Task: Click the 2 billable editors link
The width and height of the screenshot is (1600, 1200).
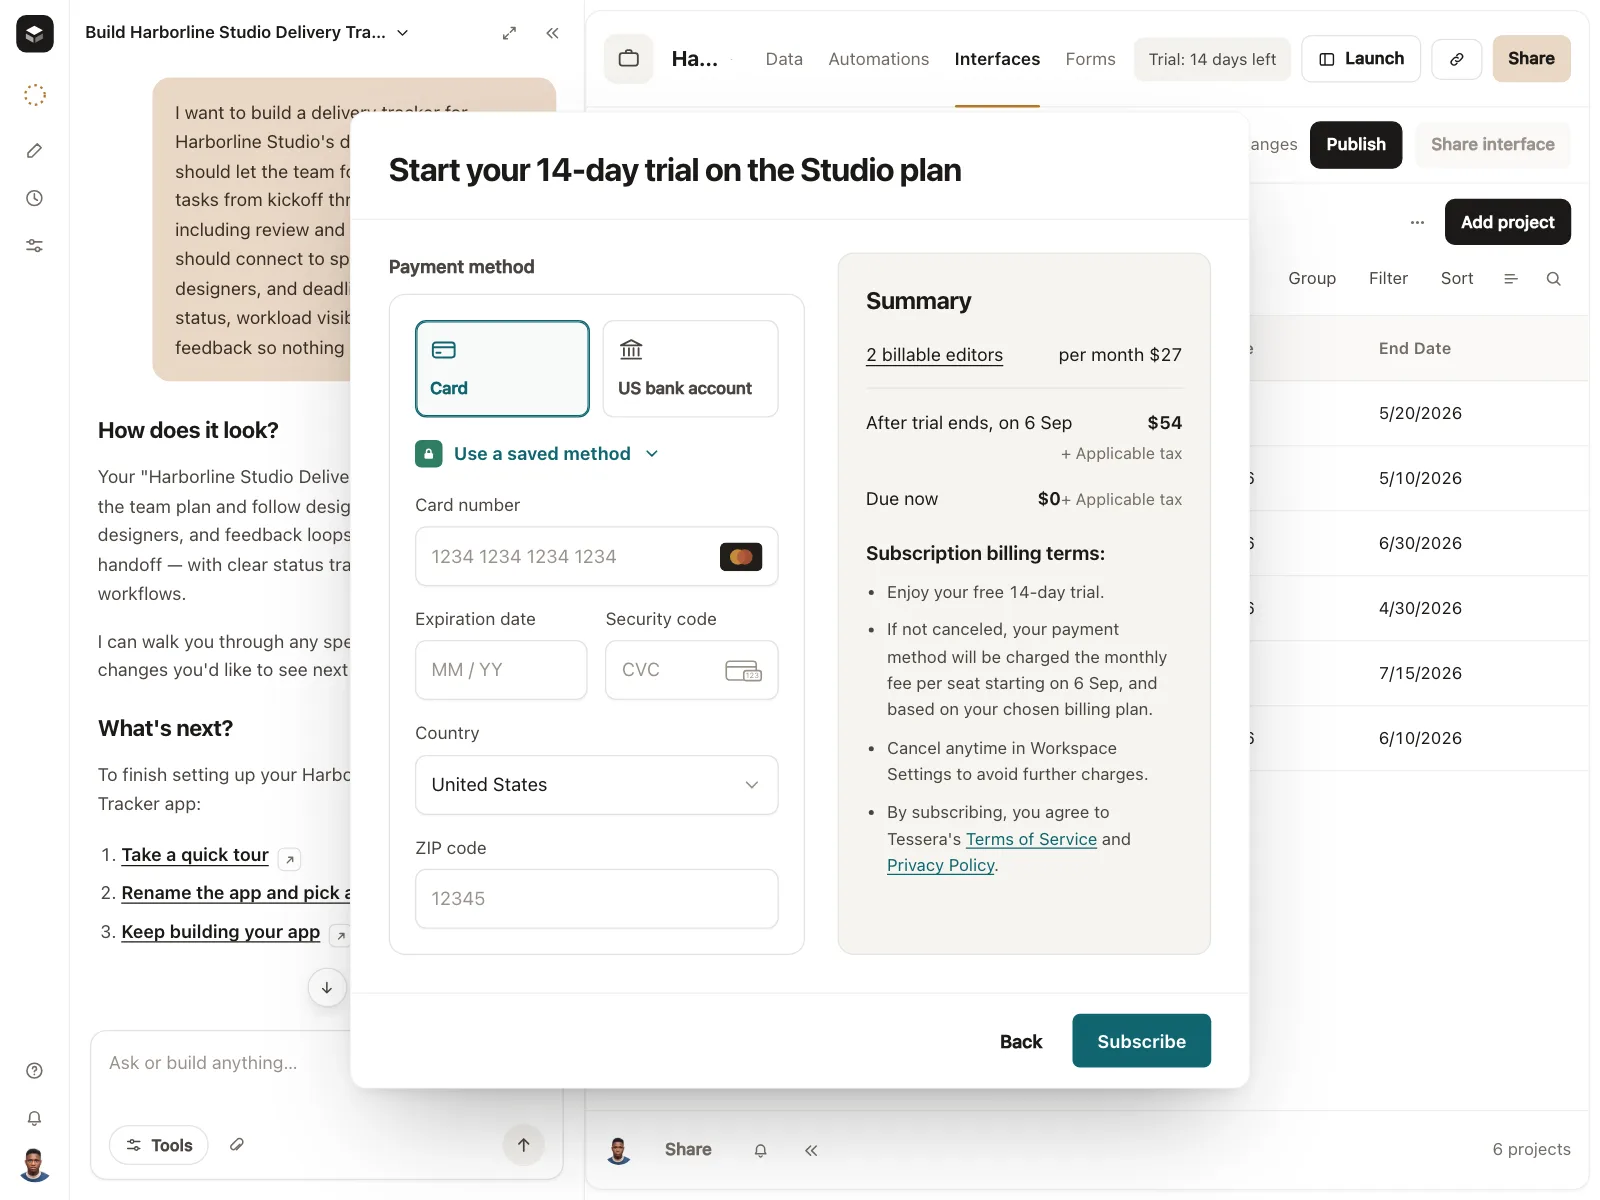Action: coord(934,355)
